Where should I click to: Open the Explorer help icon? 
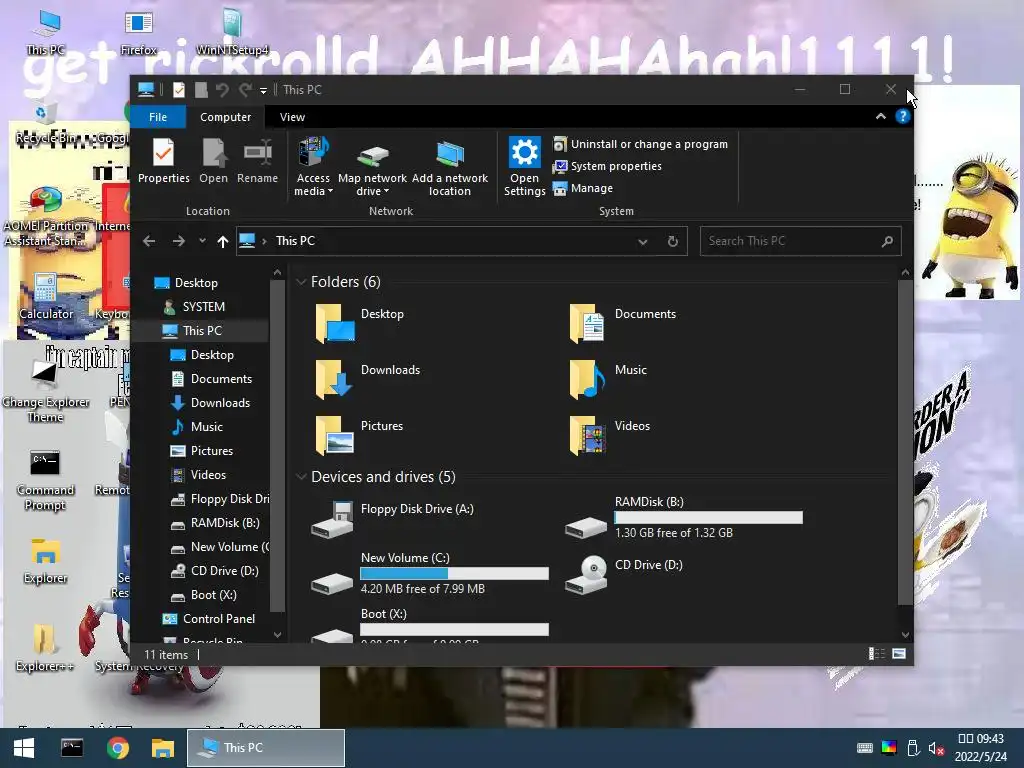903,116
